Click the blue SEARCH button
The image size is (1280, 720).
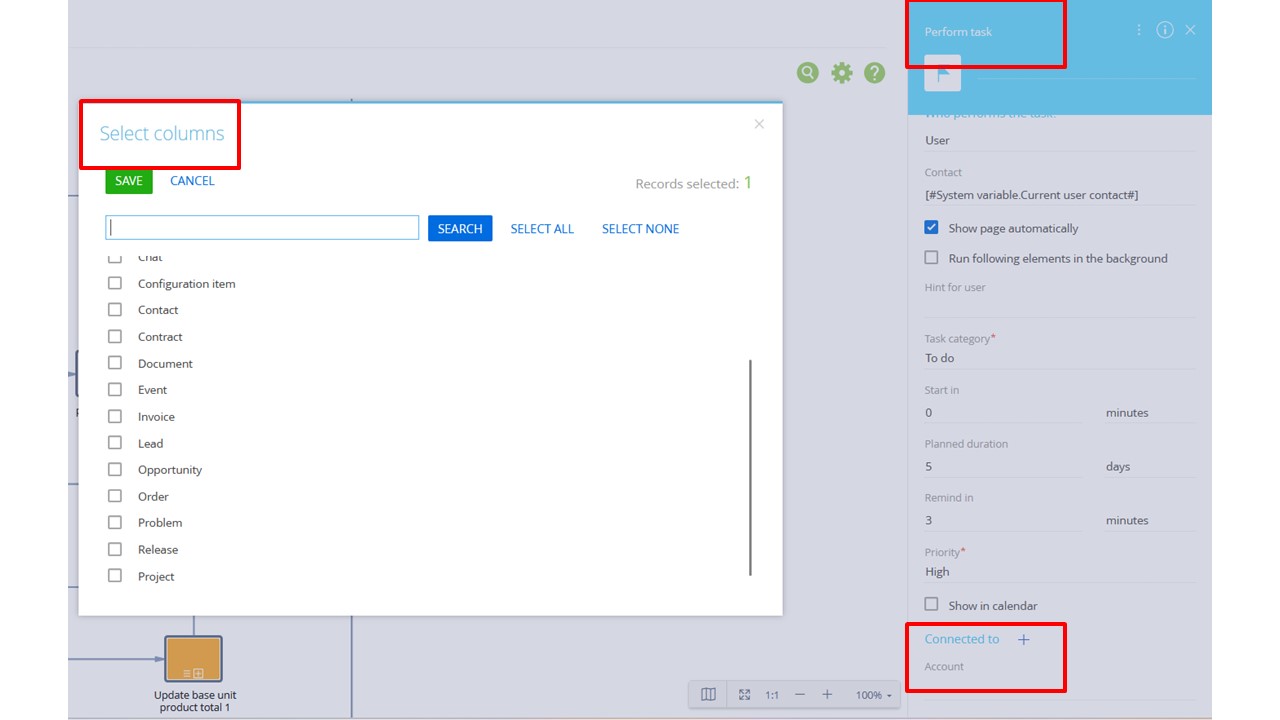click(x=460, y=228)
